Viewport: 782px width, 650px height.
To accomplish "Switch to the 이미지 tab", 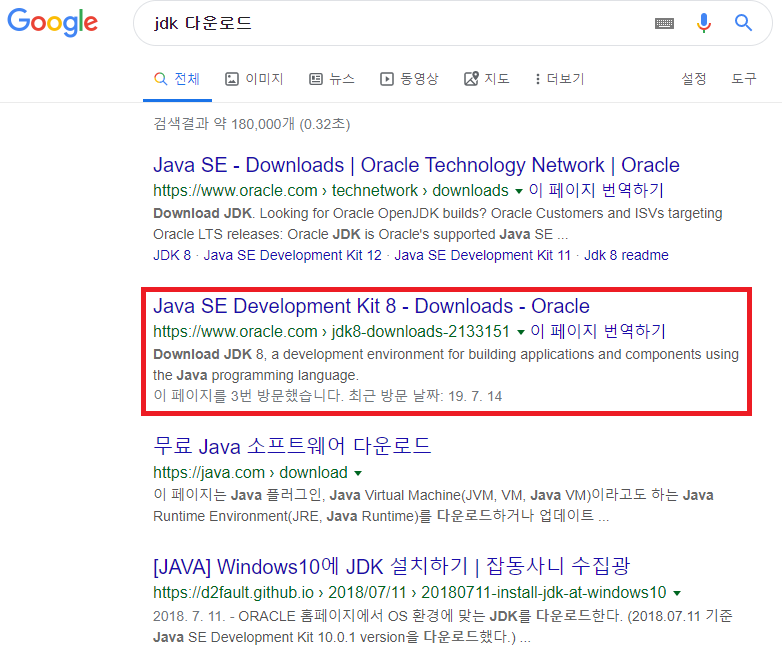I will pyautogui.click(x=254, y=79).
